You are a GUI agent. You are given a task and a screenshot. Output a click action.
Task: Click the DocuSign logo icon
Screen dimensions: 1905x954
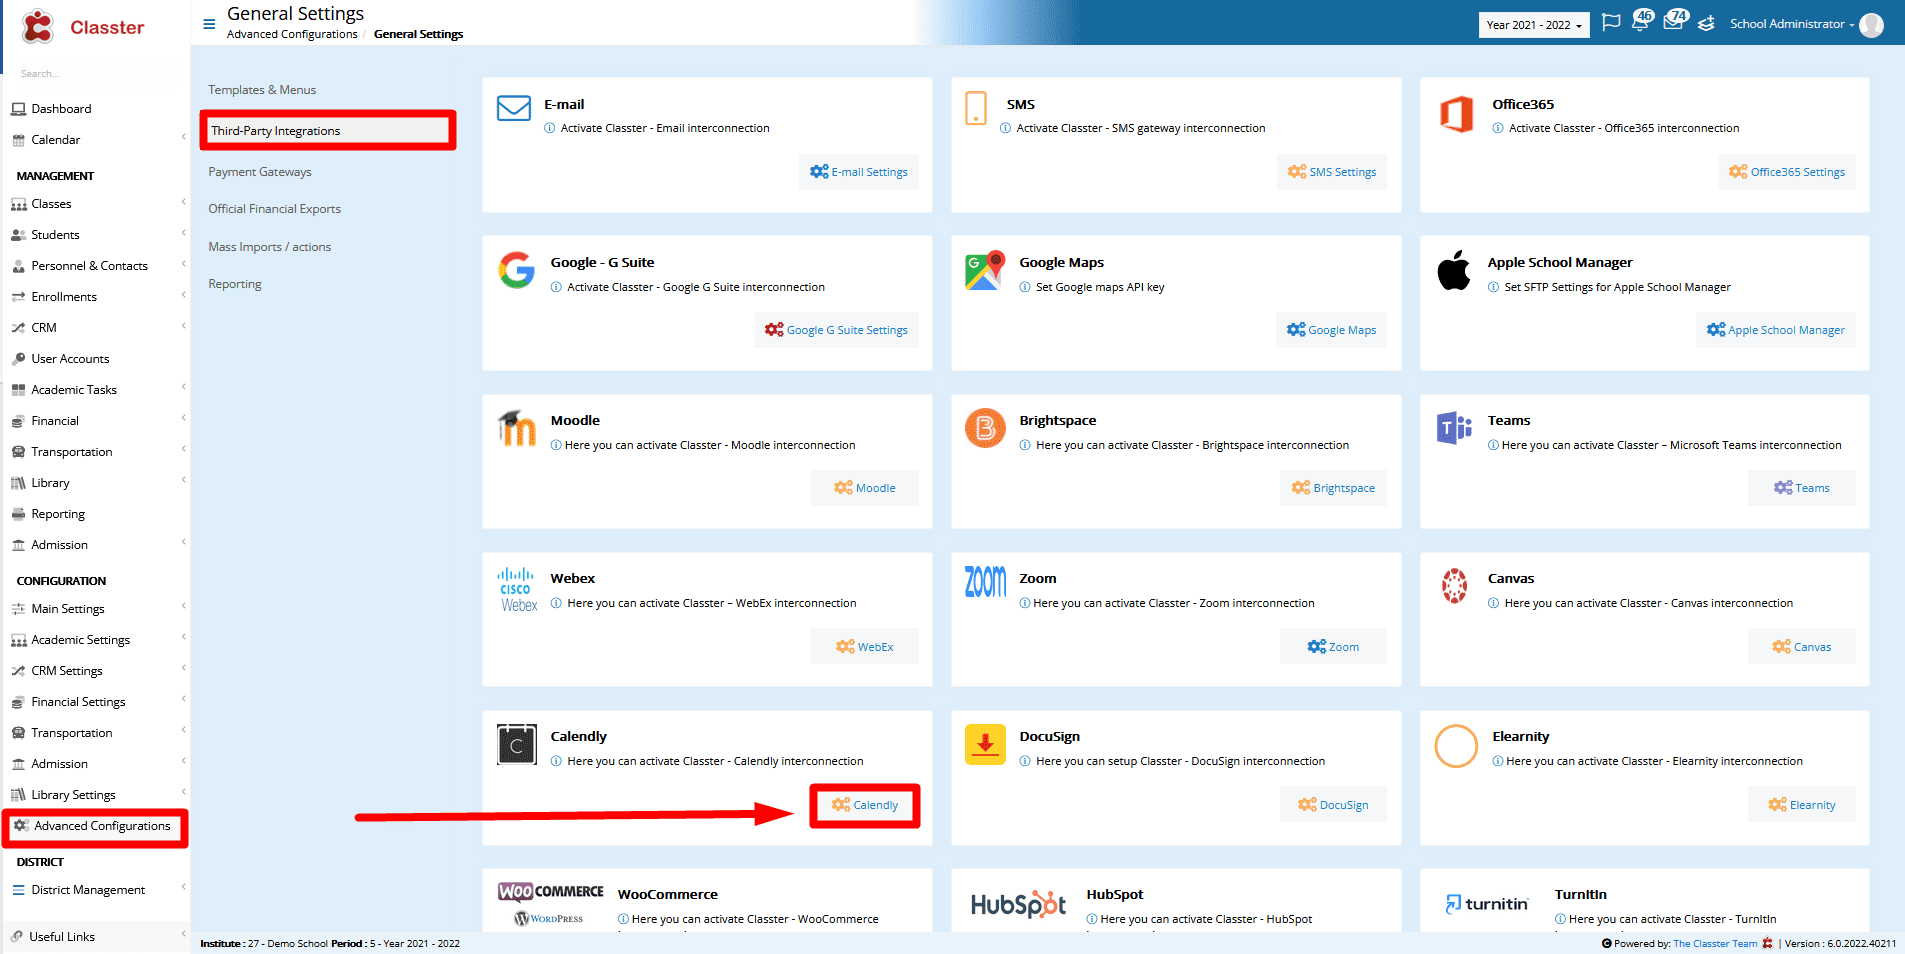[985, 744]
